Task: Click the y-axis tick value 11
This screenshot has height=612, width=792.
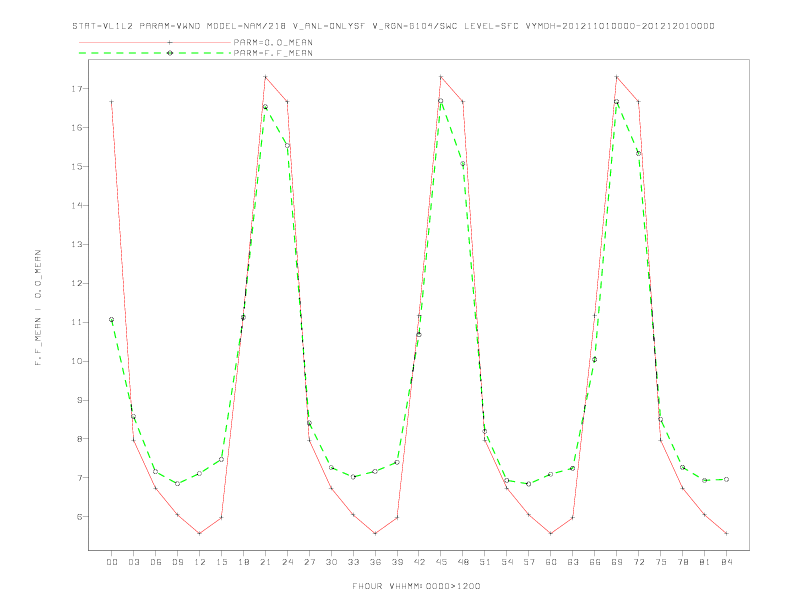Action: [77, 322]
